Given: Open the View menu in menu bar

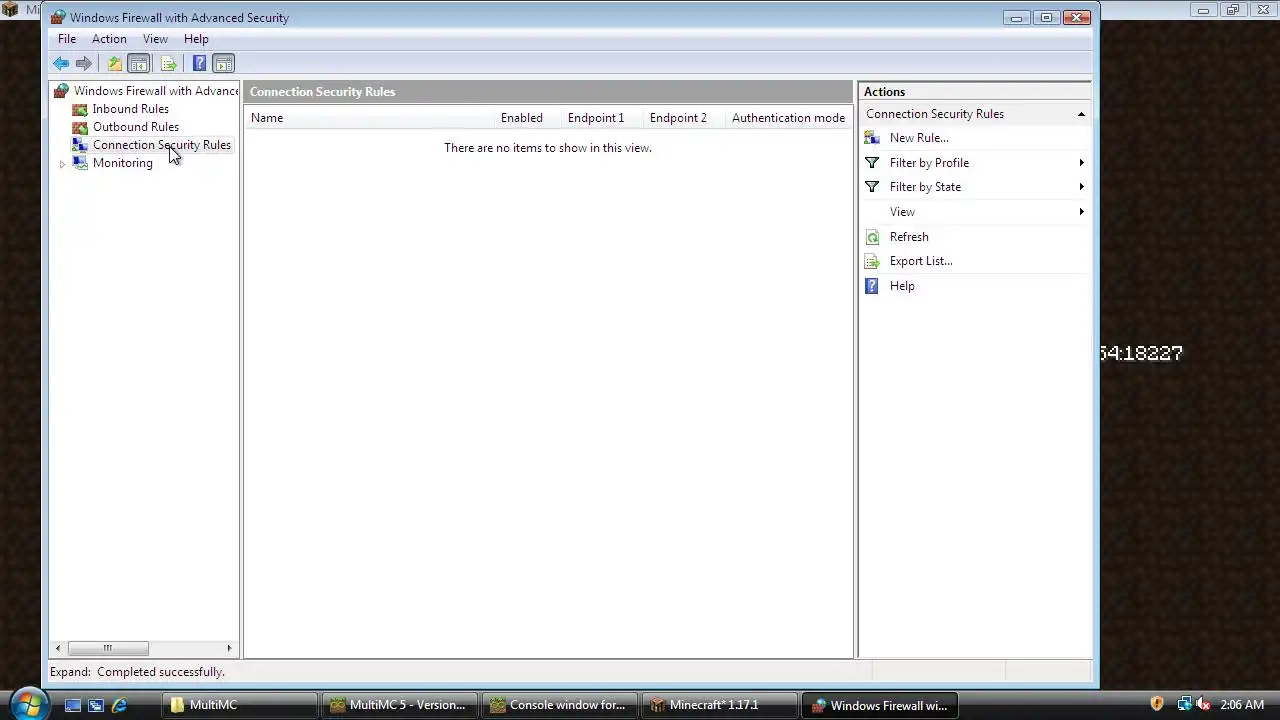Looking at the screenshot, I should coord(155,39).
